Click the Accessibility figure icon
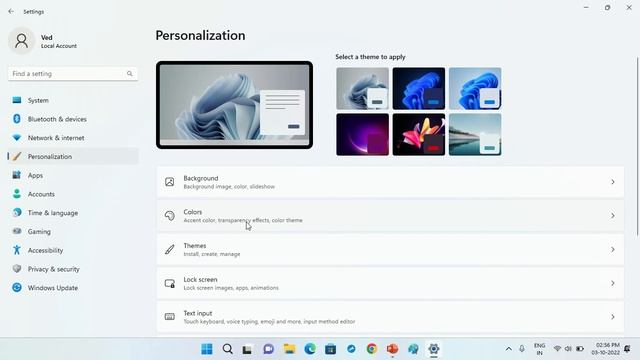 coord(17,250)
